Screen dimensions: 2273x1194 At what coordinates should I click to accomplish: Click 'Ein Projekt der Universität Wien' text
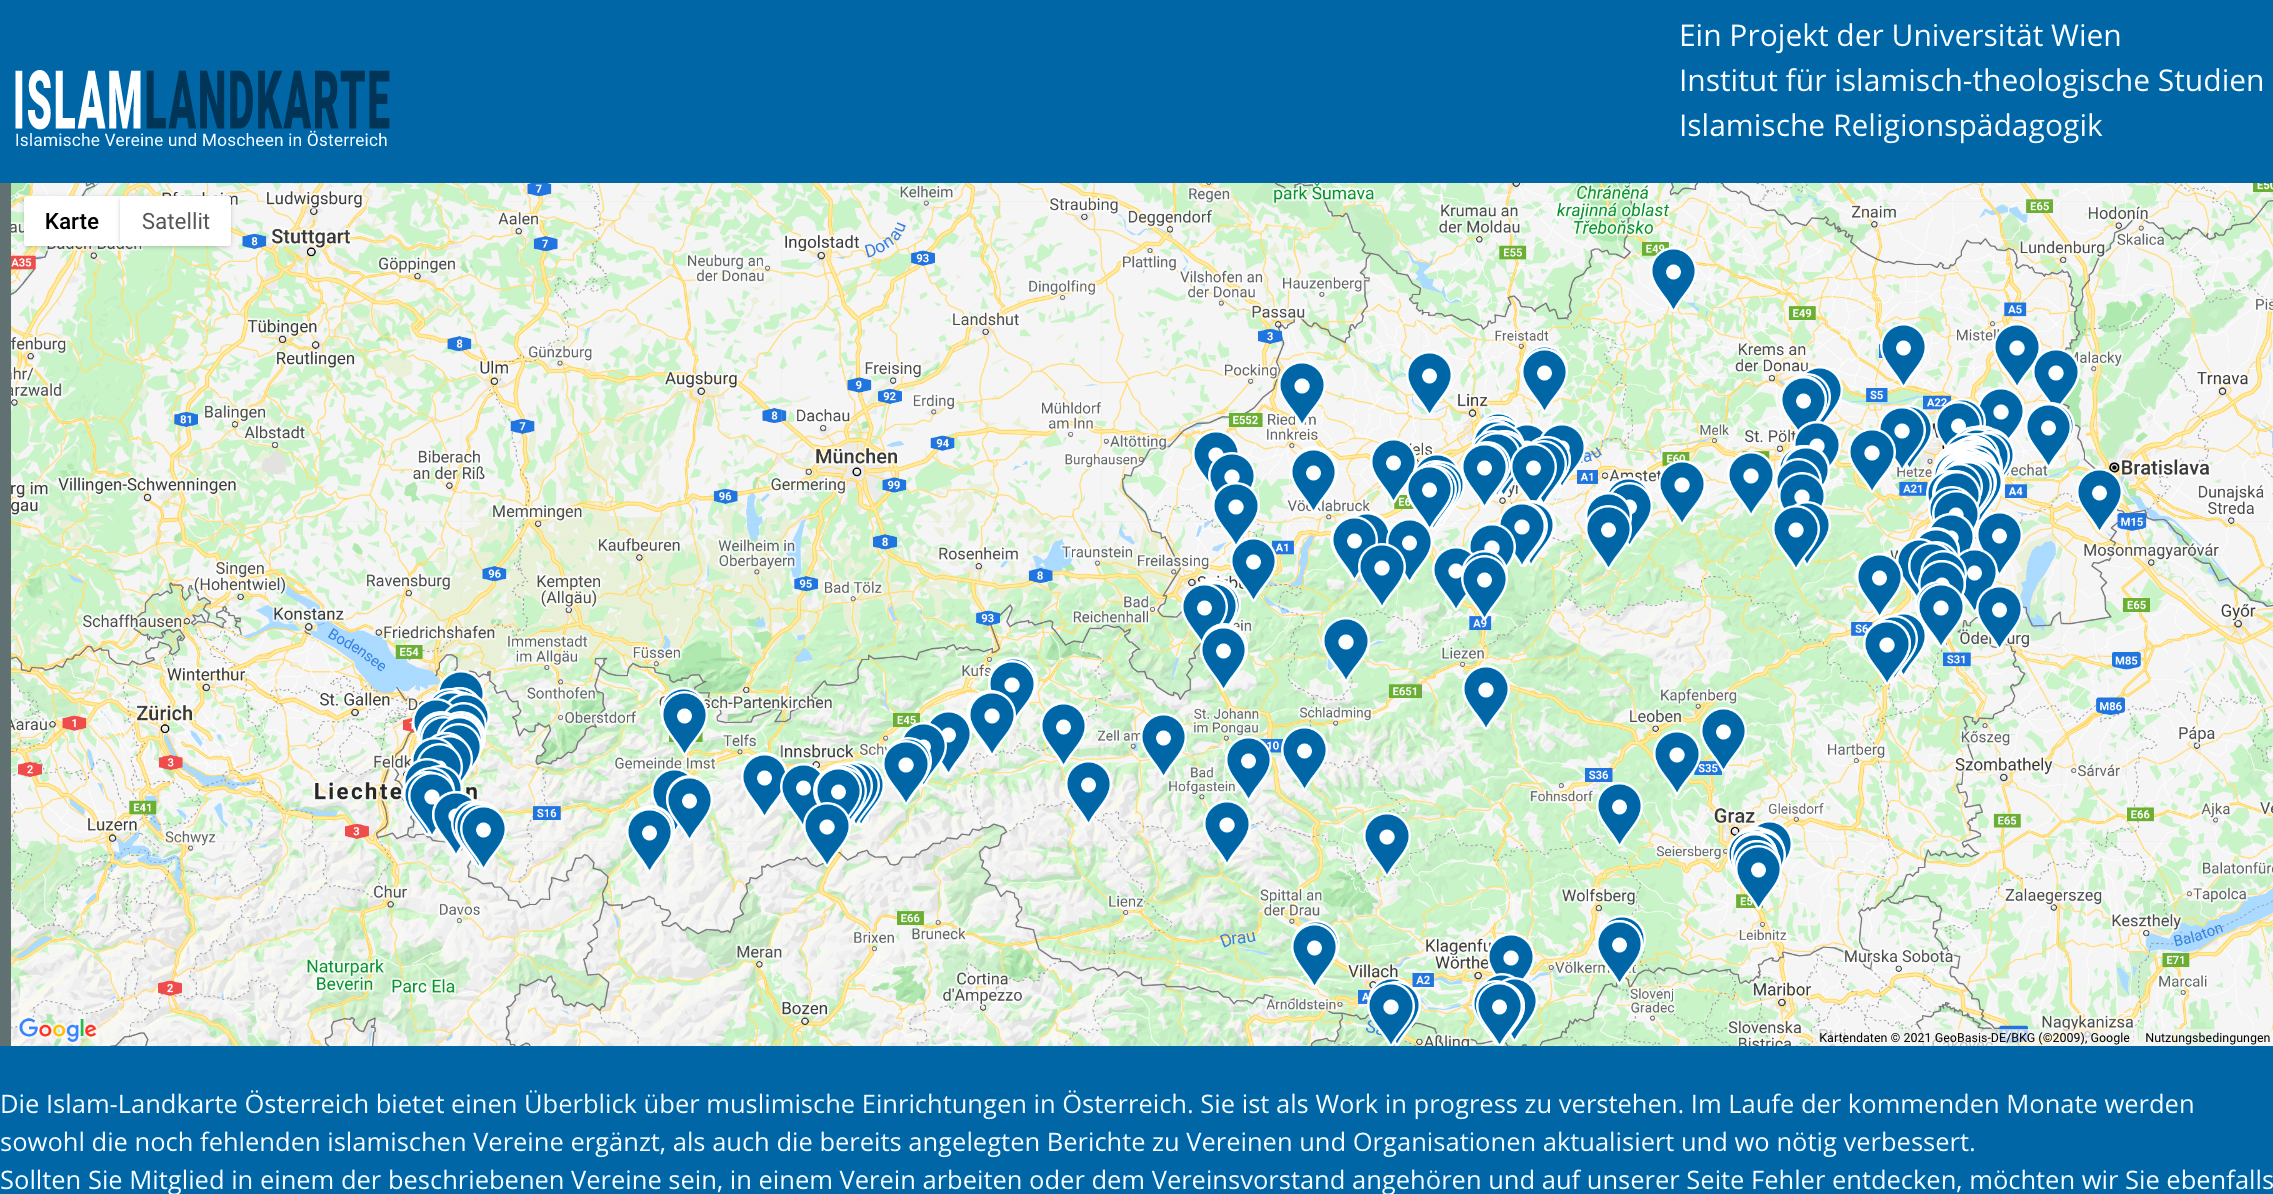click(x=1899, y=35)
